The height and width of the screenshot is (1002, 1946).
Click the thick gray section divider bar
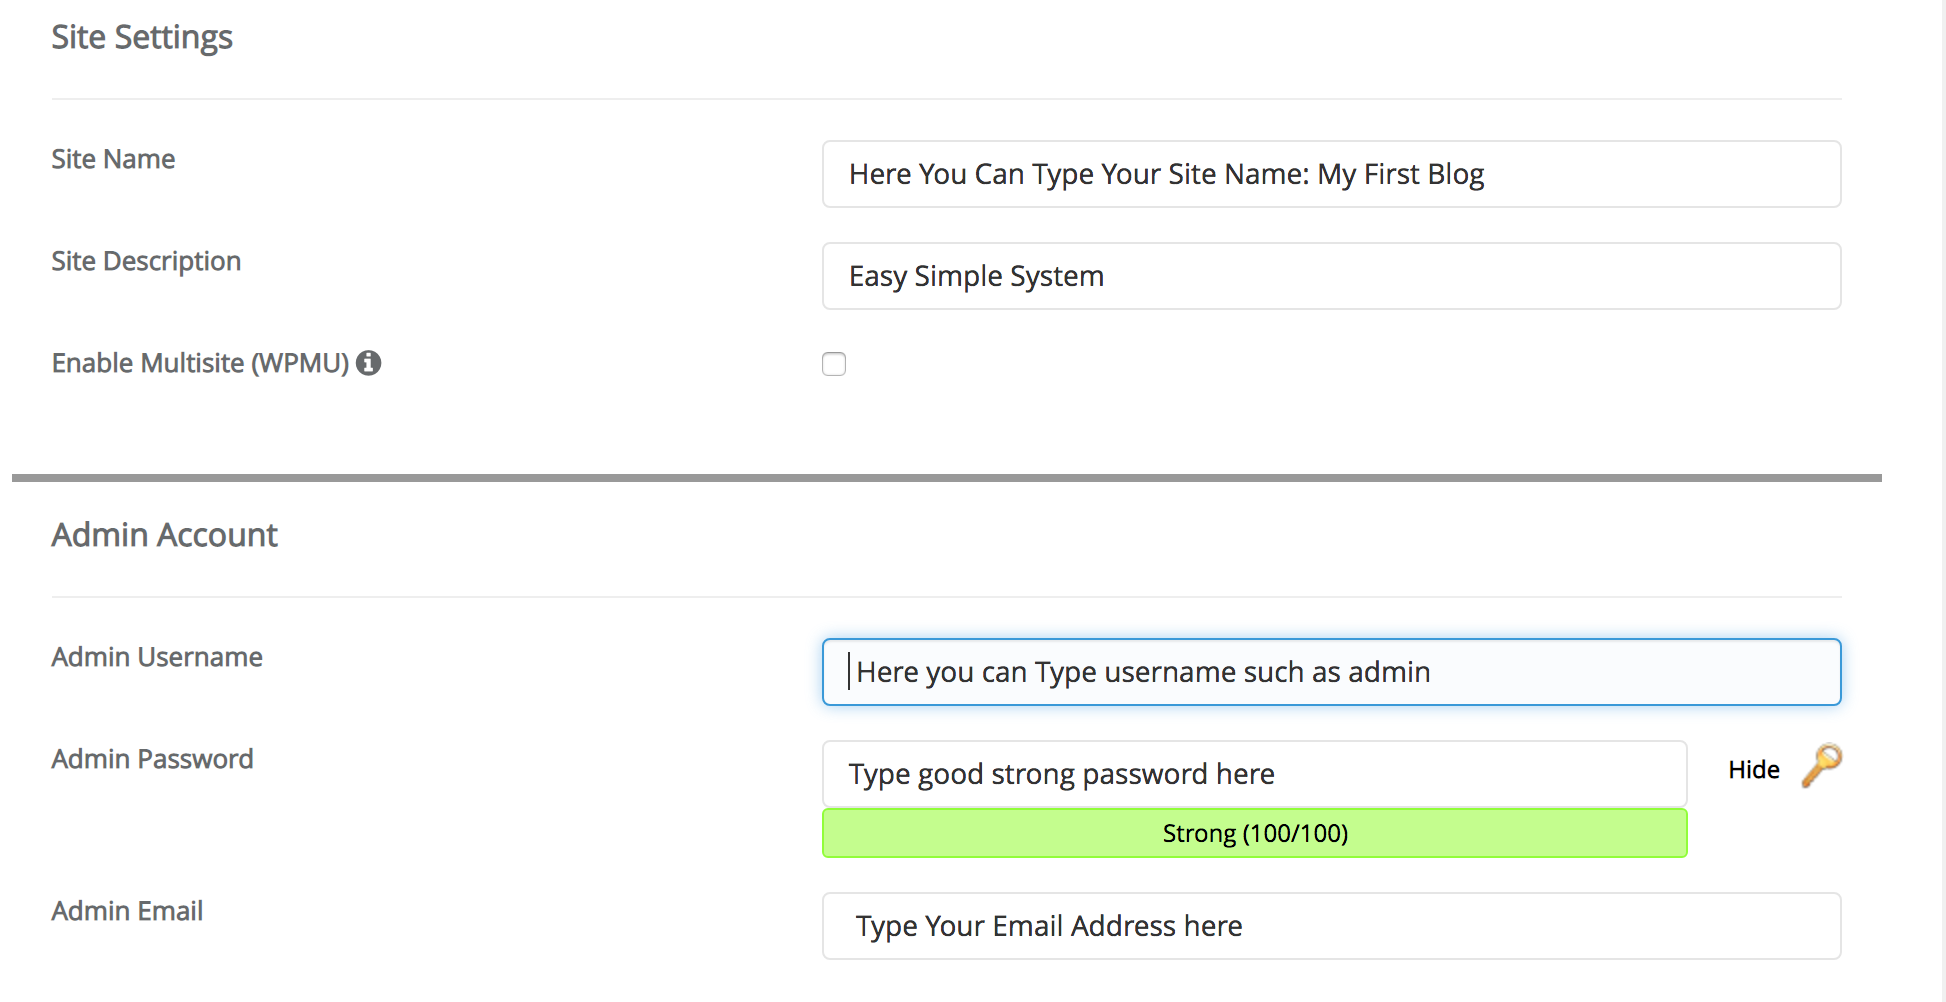tap(946, 478)
